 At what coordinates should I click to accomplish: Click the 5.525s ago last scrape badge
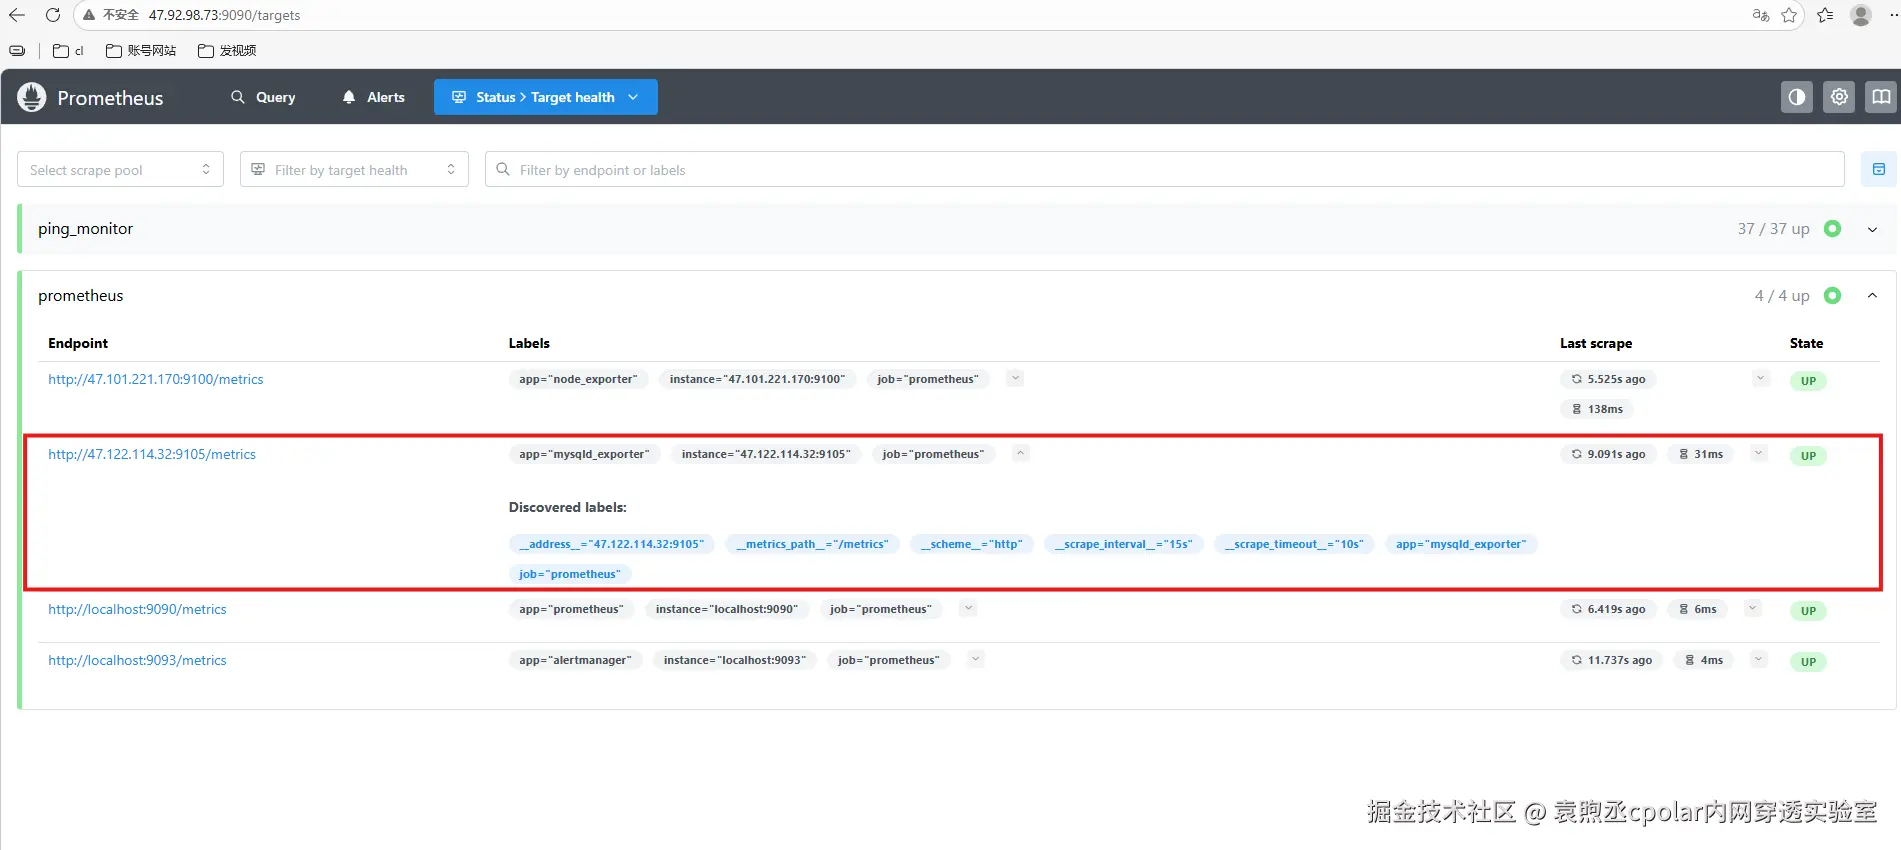pyautogui.click(x=1608, y=379)
